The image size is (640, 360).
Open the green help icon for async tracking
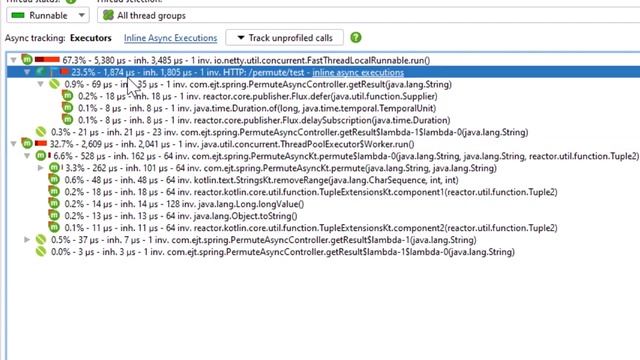coord(356,38)
